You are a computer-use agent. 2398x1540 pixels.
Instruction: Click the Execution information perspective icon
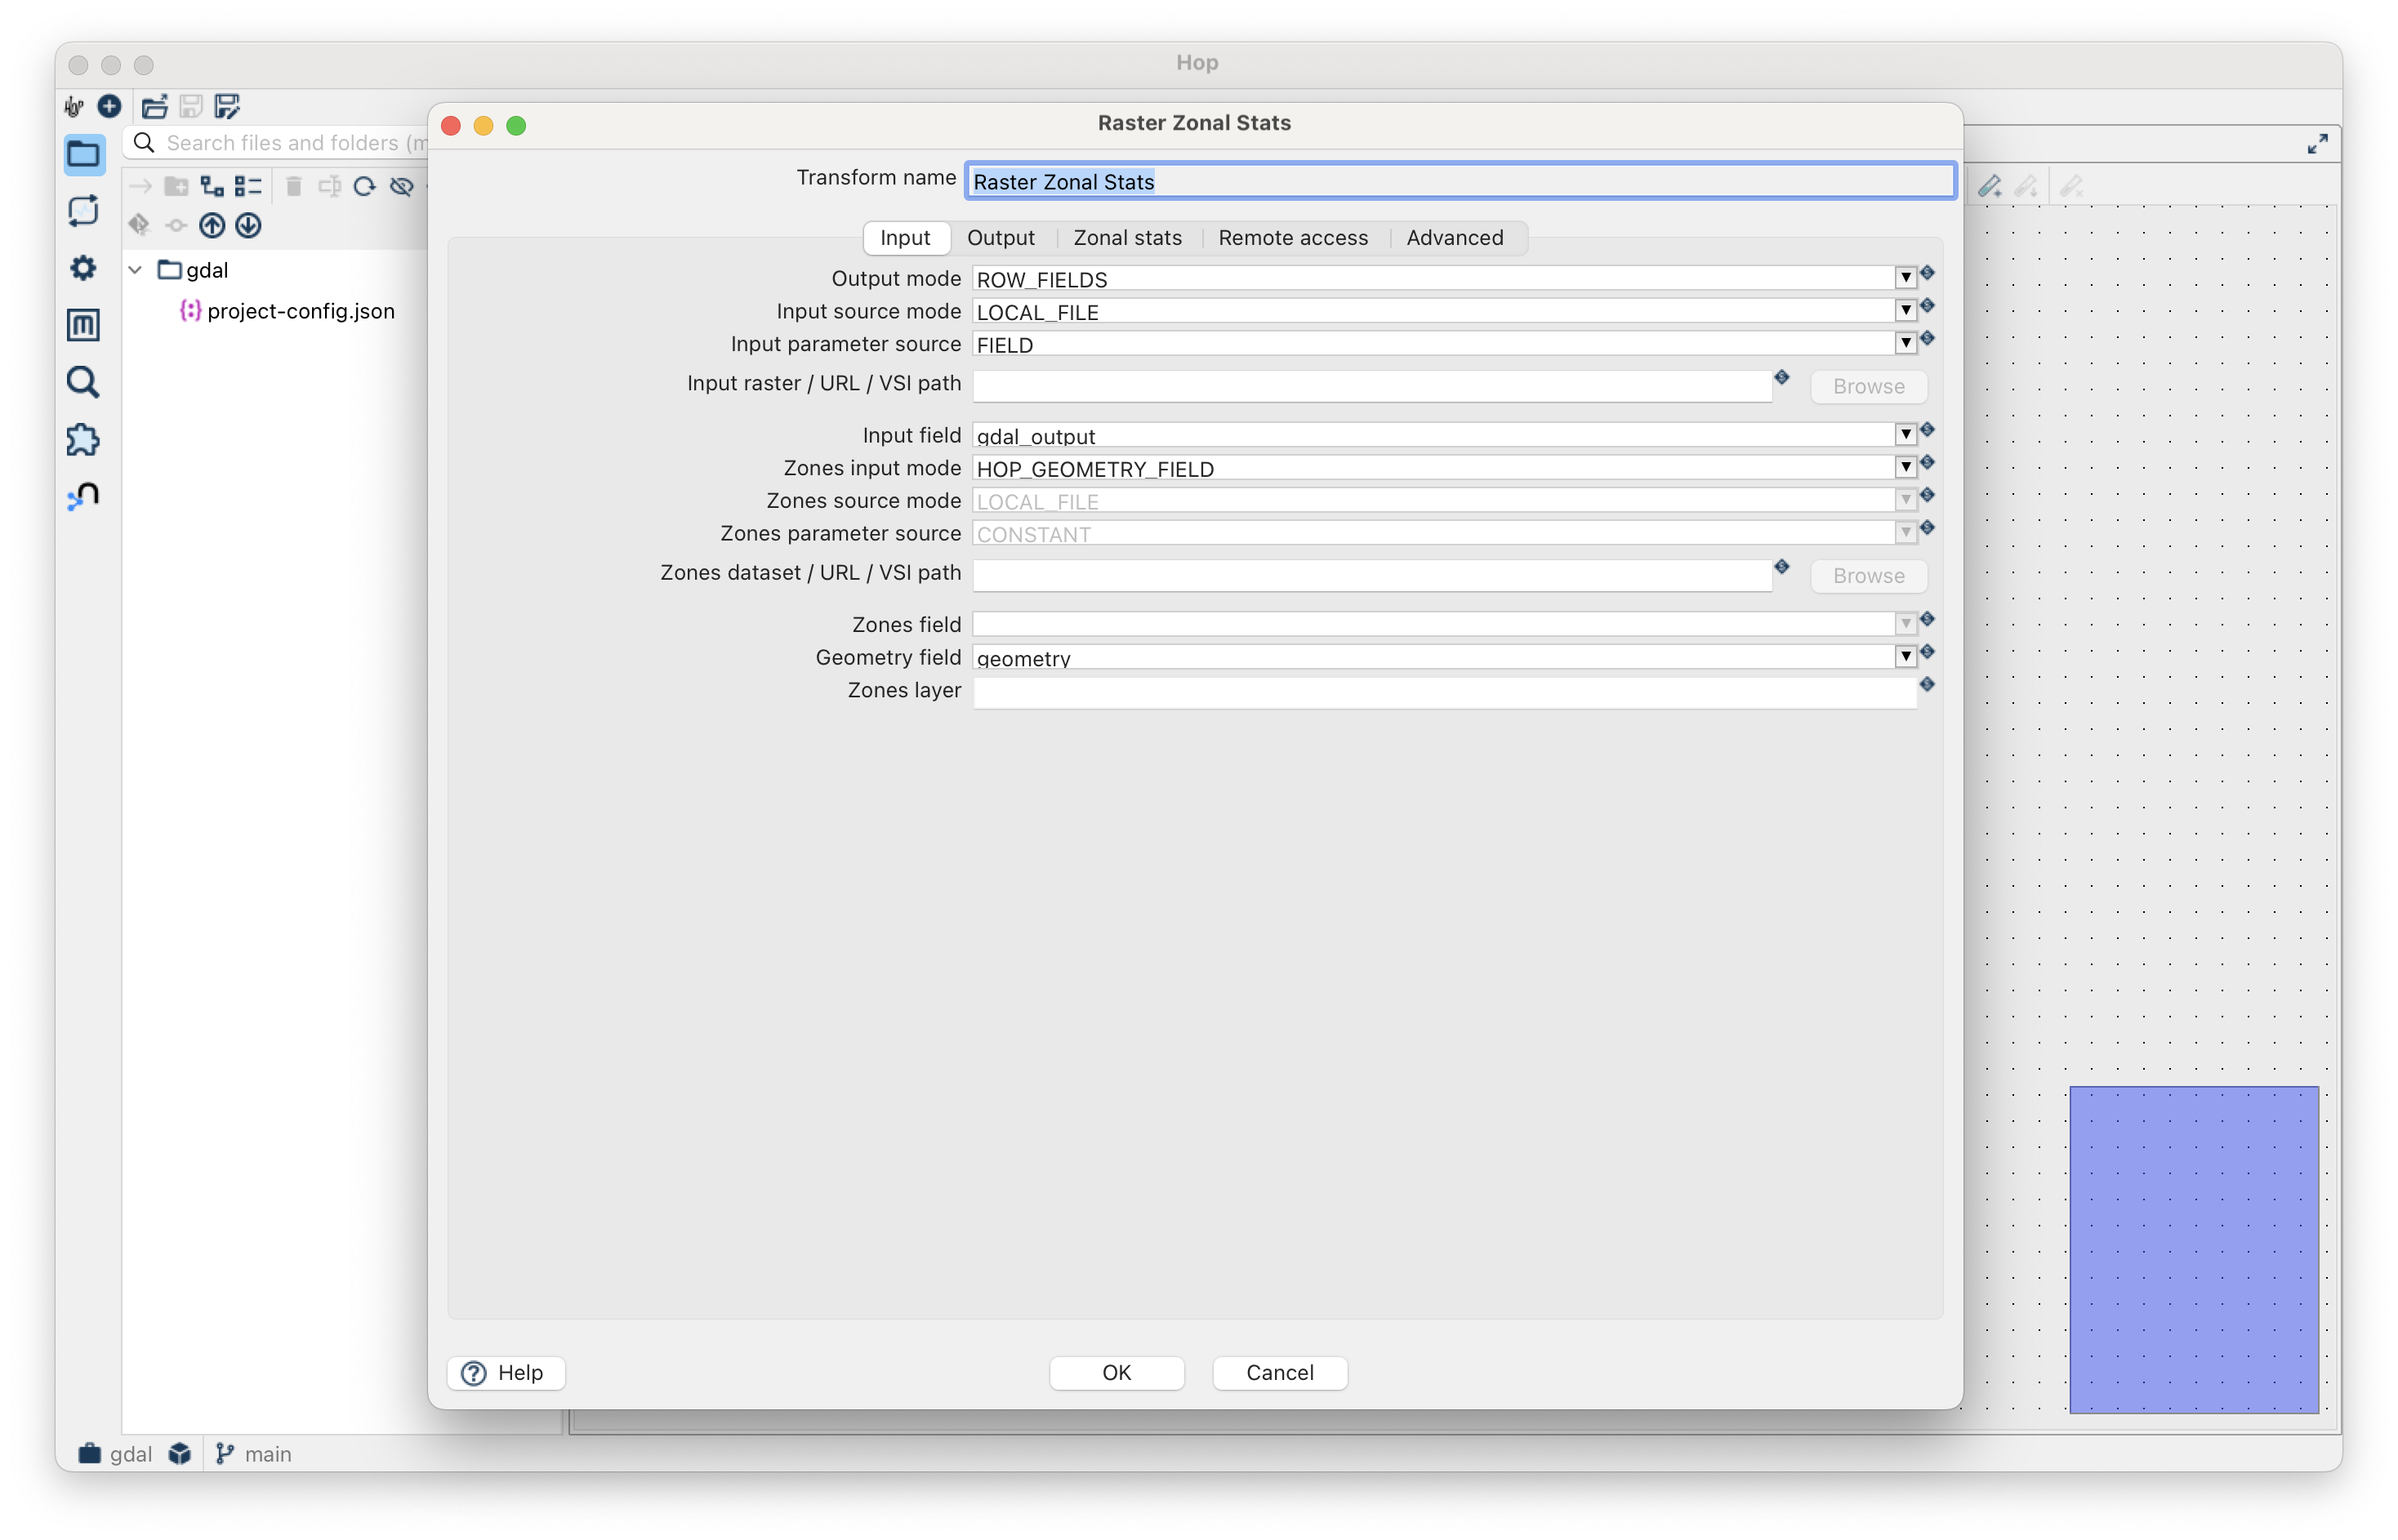coord(83,211)
